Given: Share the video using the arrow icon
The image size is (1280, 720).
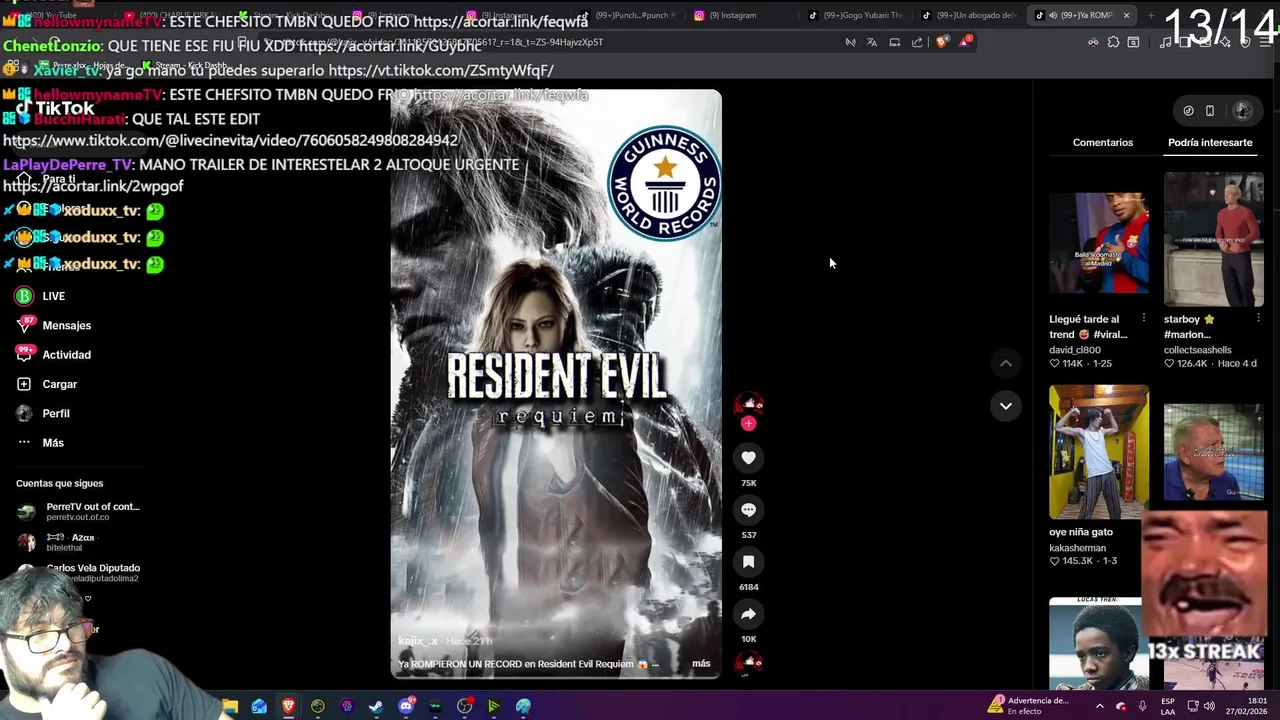Looking at the screenshot, I should pos(748,614).
